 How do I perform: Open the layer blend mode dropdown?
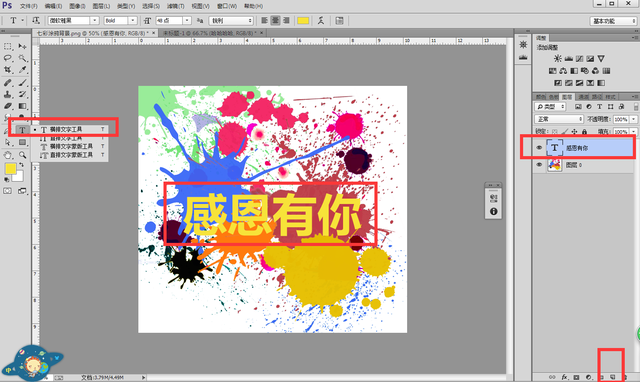click(x=559, y=119)
